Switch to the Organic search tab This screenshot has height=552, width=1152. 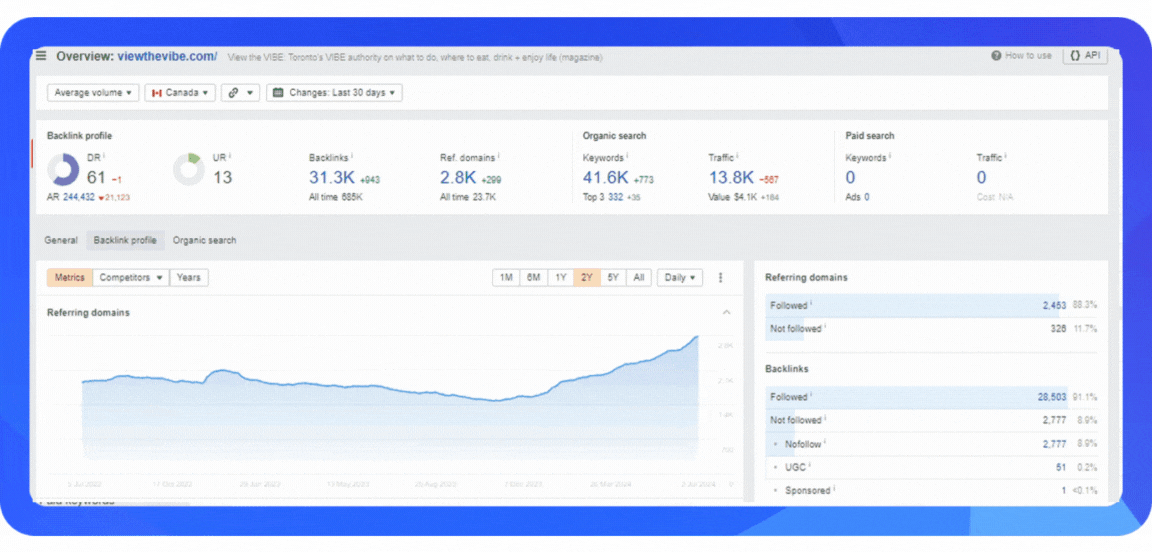pos(204,240)
